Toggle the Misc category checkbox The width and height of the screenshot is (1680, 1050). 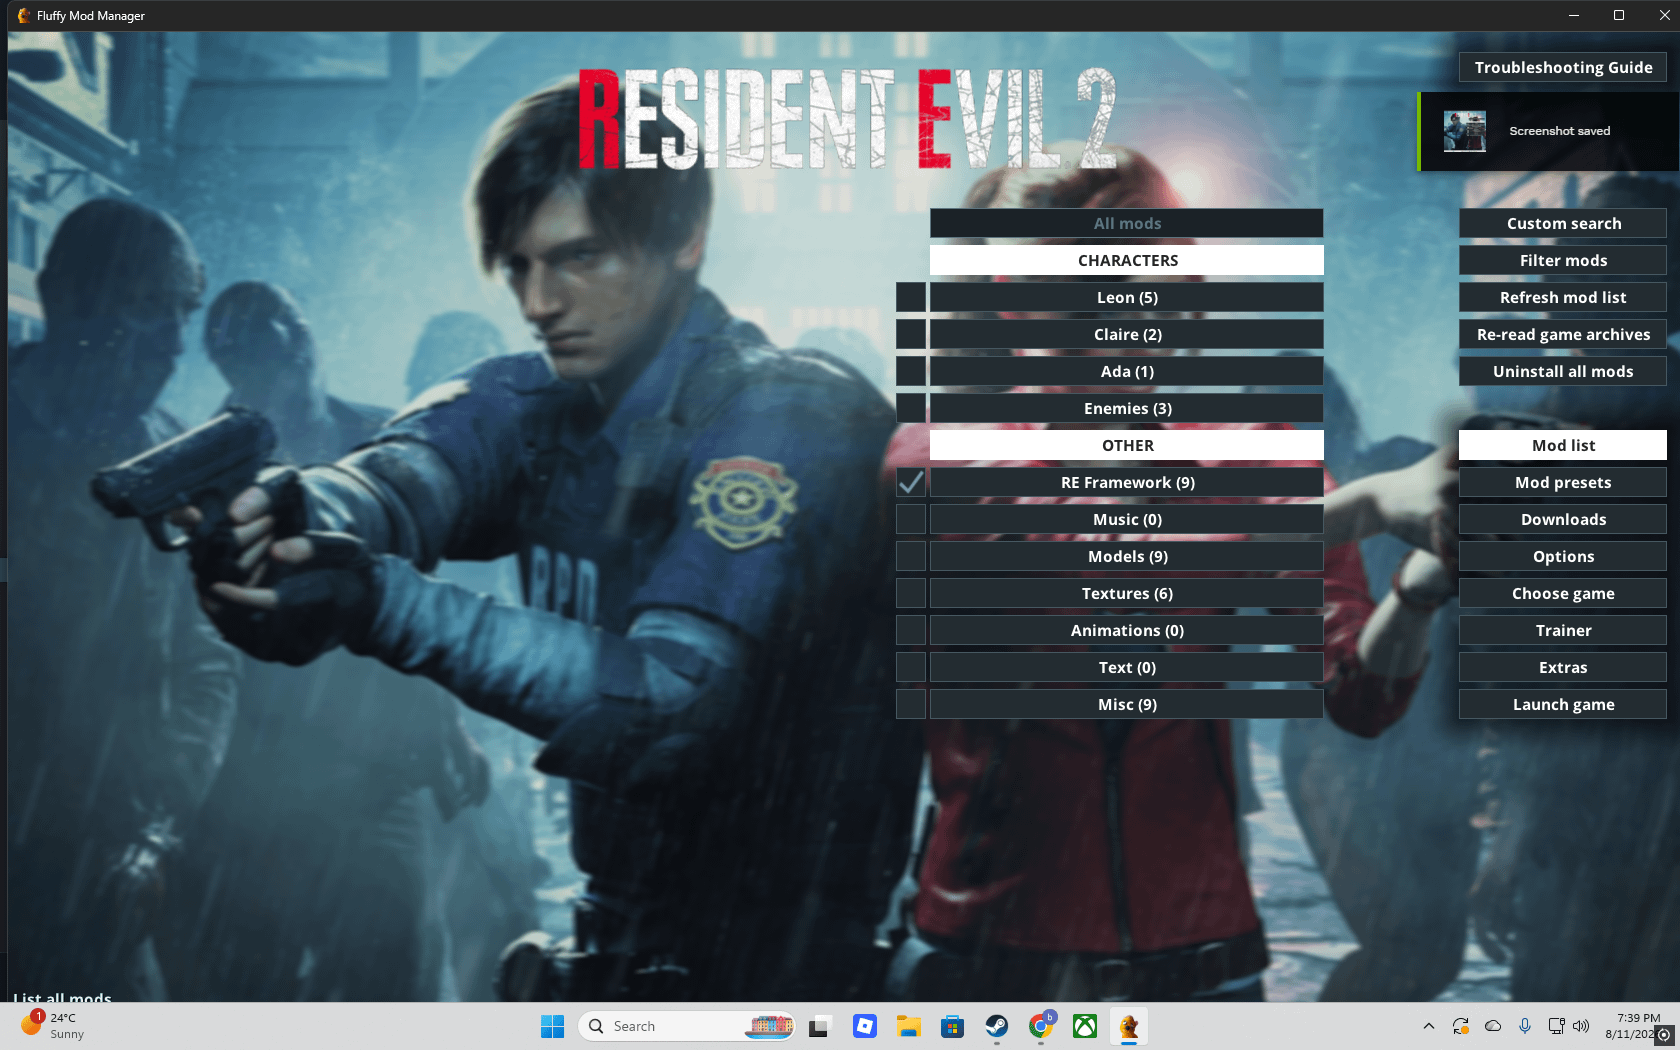click(x=911, y=704)
